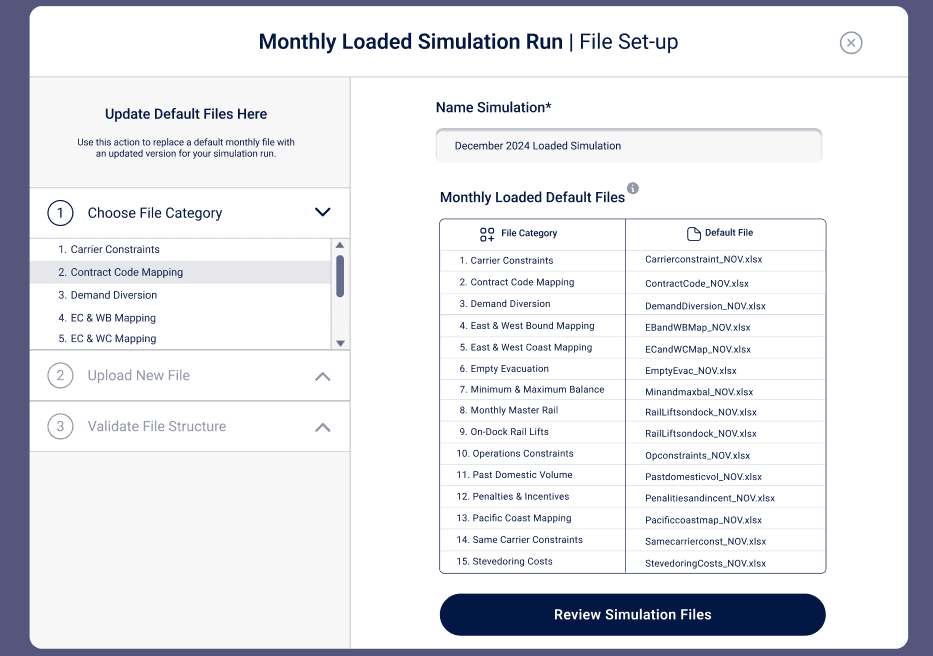The height and width of the screenshot is (656, 933).
Task: Click the Review Simulation Files button
Action: pos(633,614)
